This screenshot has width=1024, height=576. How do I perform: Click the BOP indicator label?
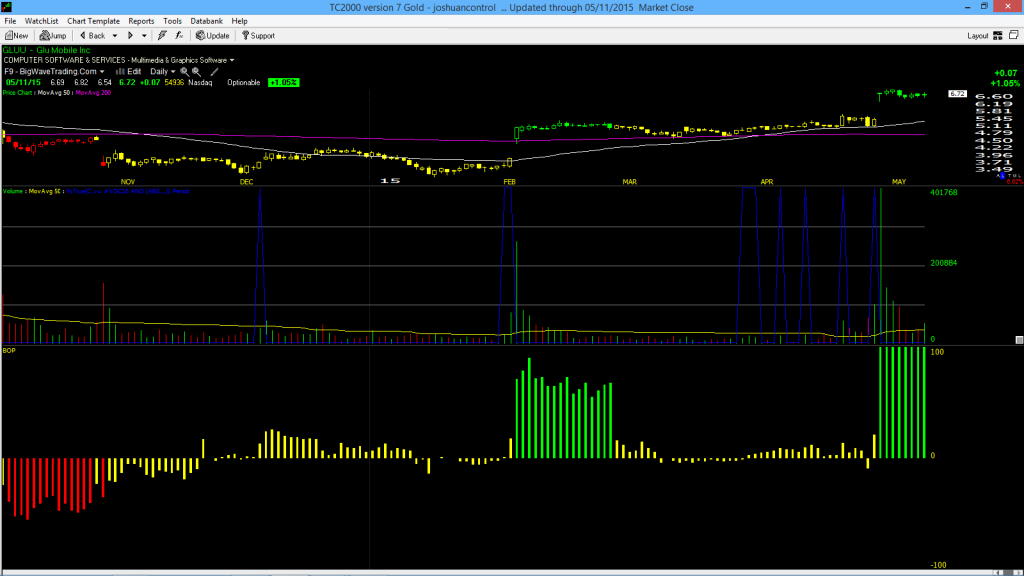coord(9,351)
